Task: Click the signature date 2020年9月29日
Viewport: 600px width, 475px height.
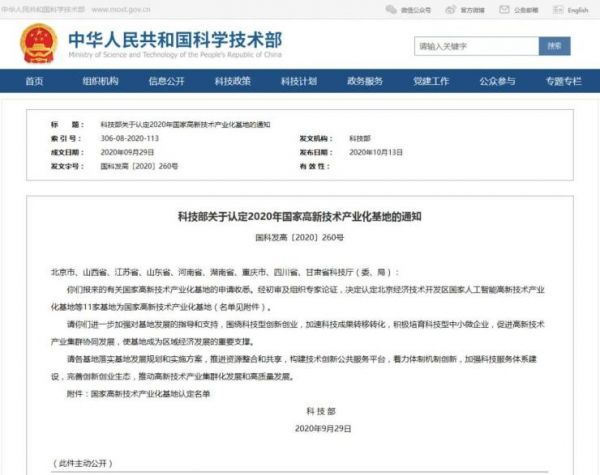Action: [323, 428]
